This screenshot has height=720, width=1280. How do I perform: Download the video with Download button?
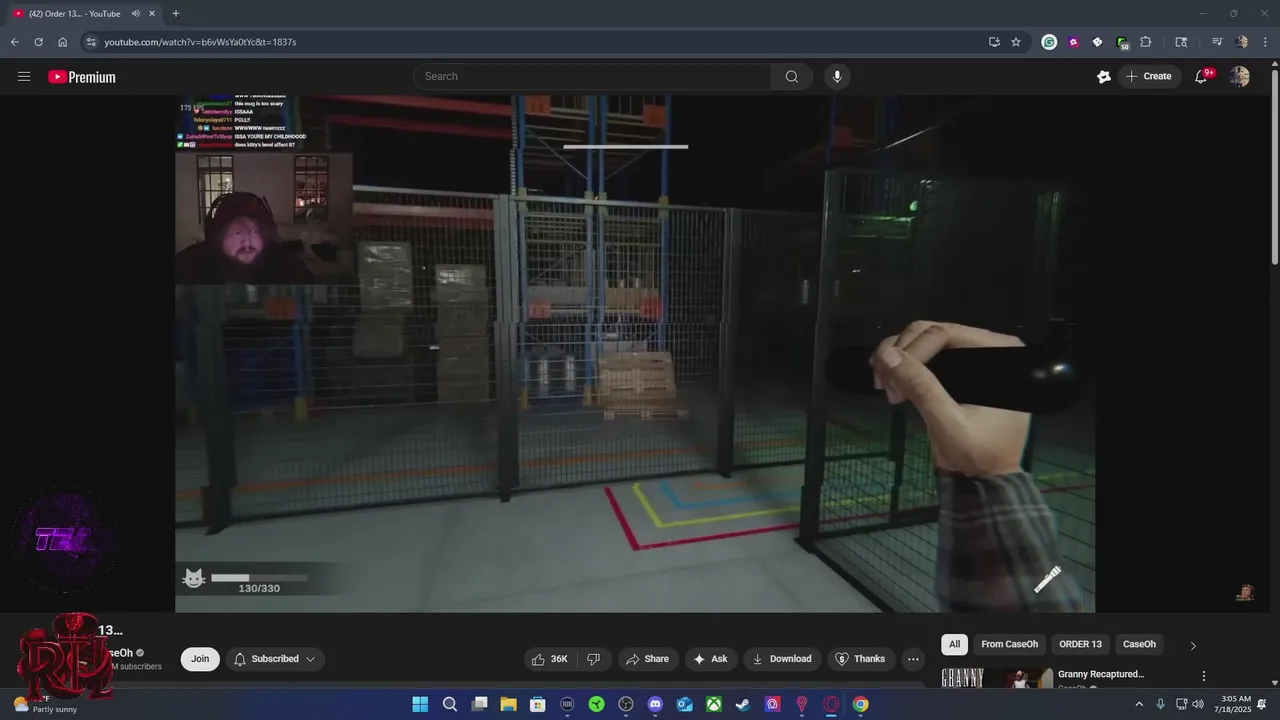pyautogui.click(x=782, y=659)
